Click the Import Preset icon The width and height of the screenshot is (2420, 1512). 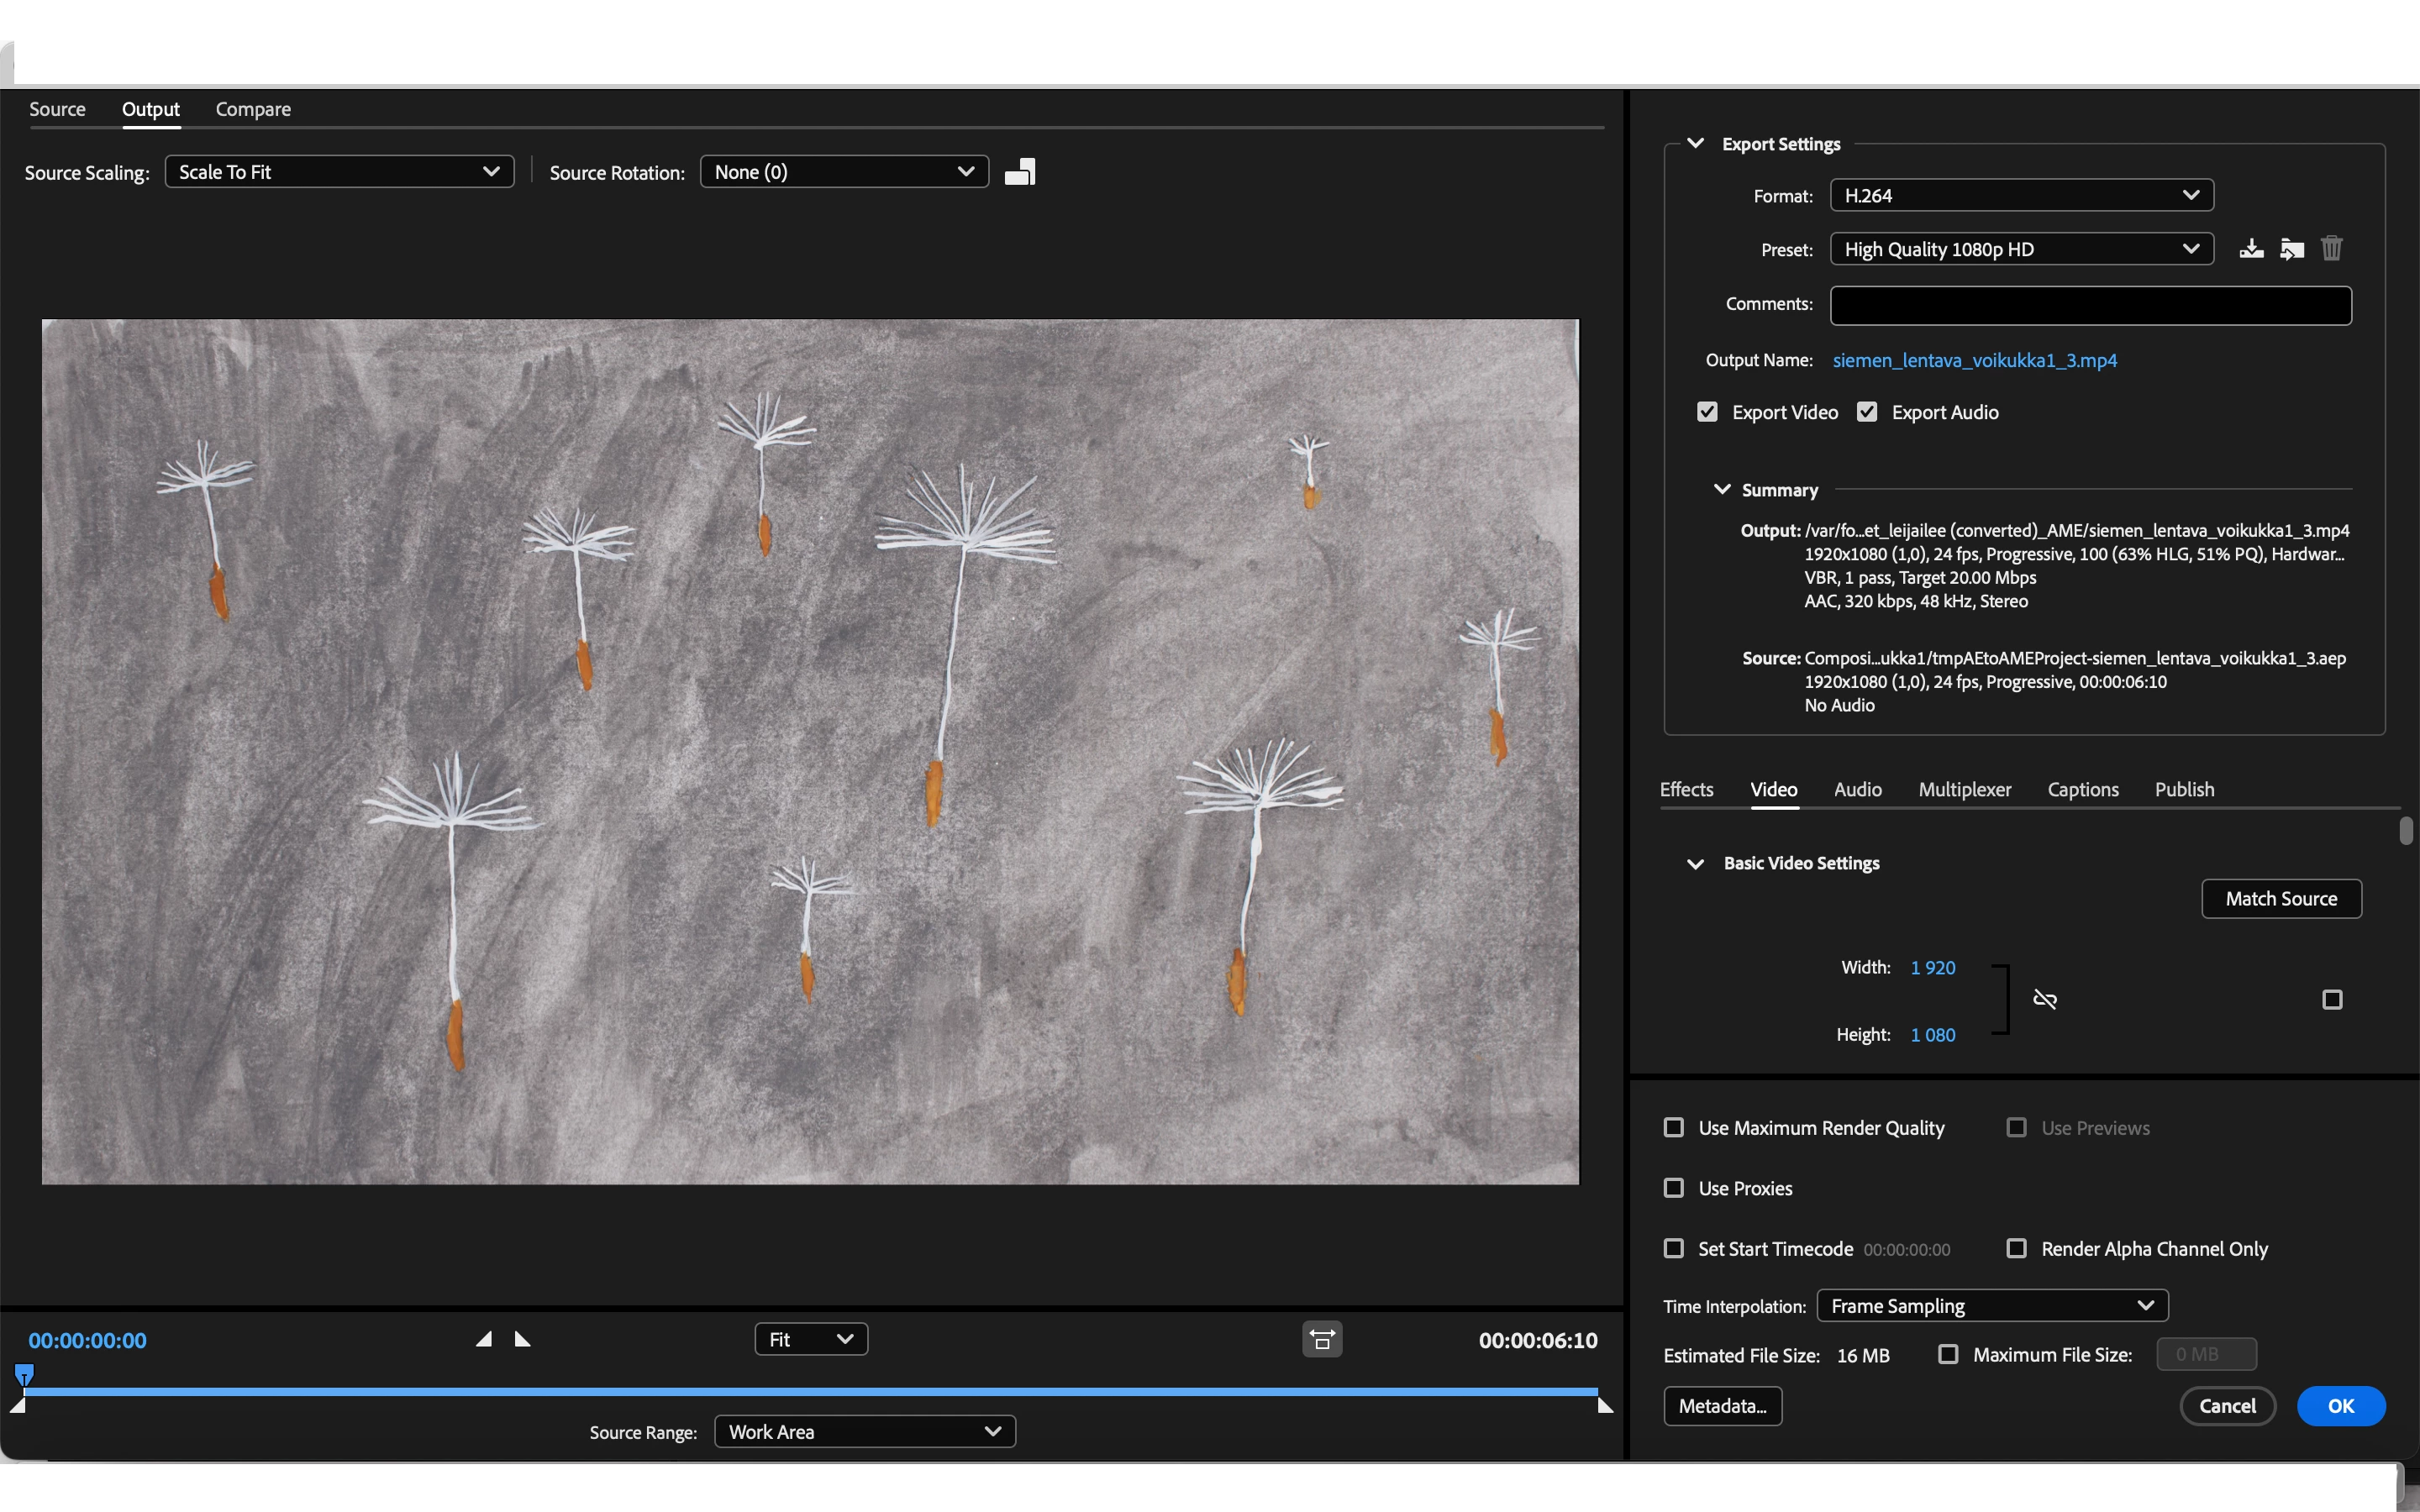coord(2291,248)
